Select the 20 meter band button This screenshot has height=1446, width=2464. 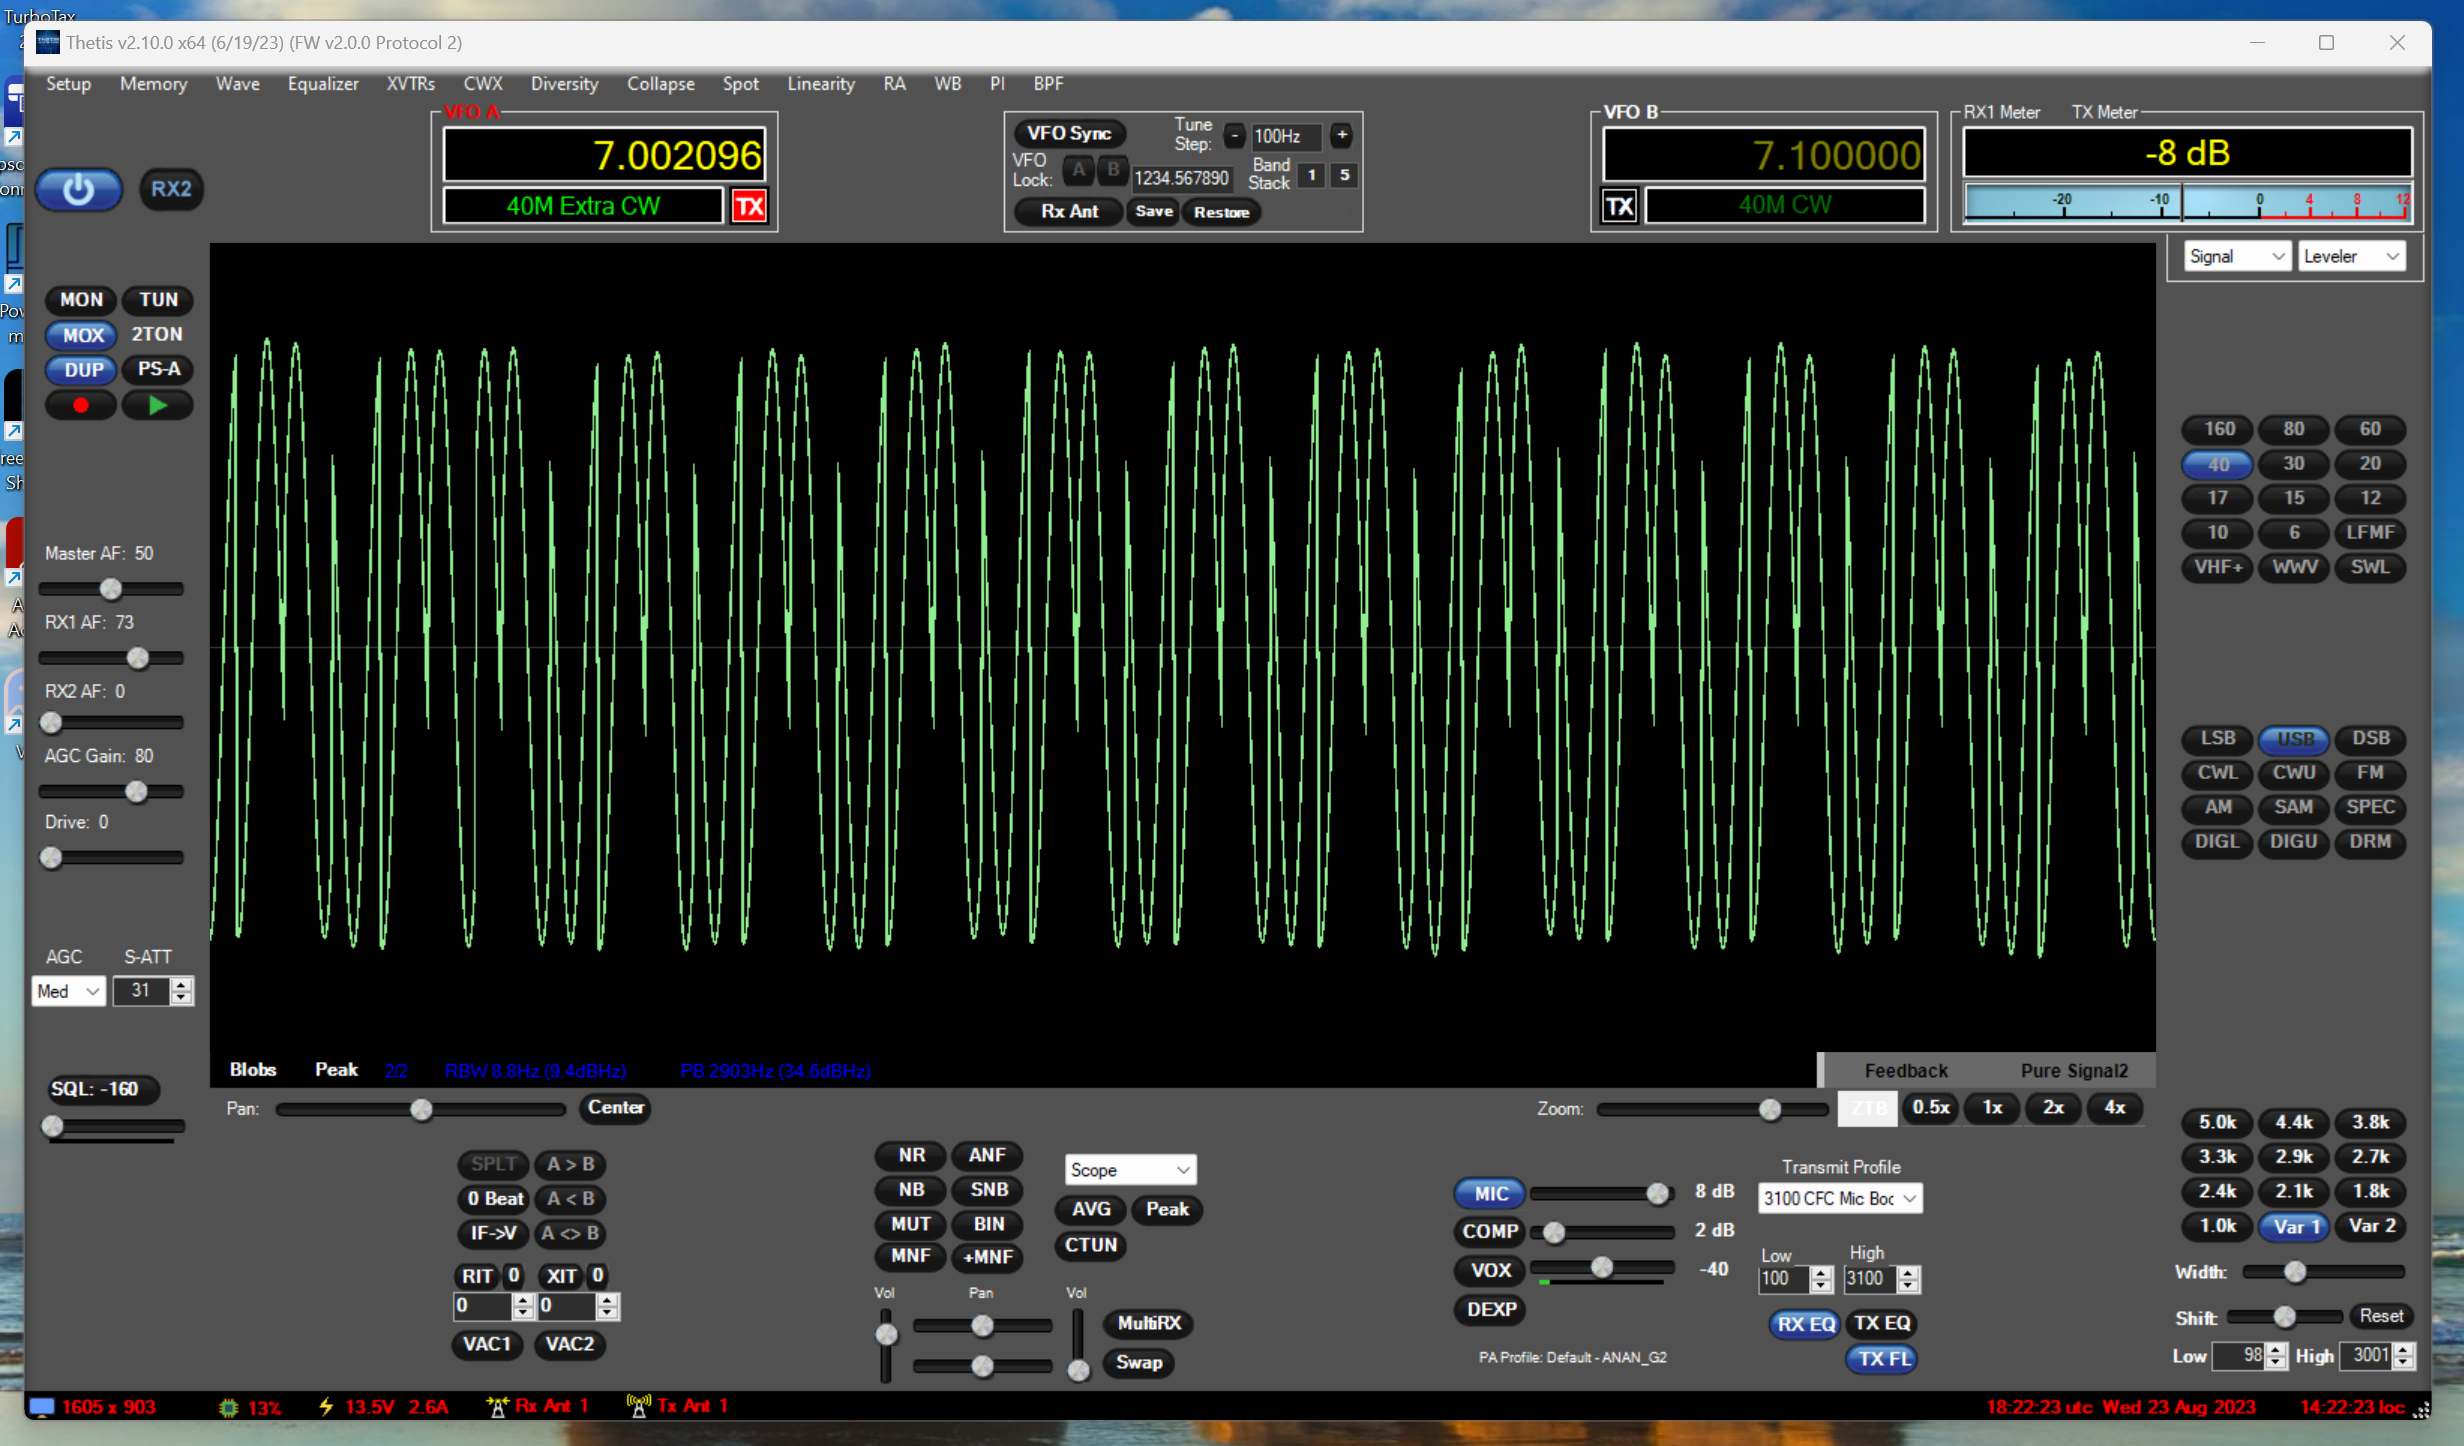point(2369,464)
